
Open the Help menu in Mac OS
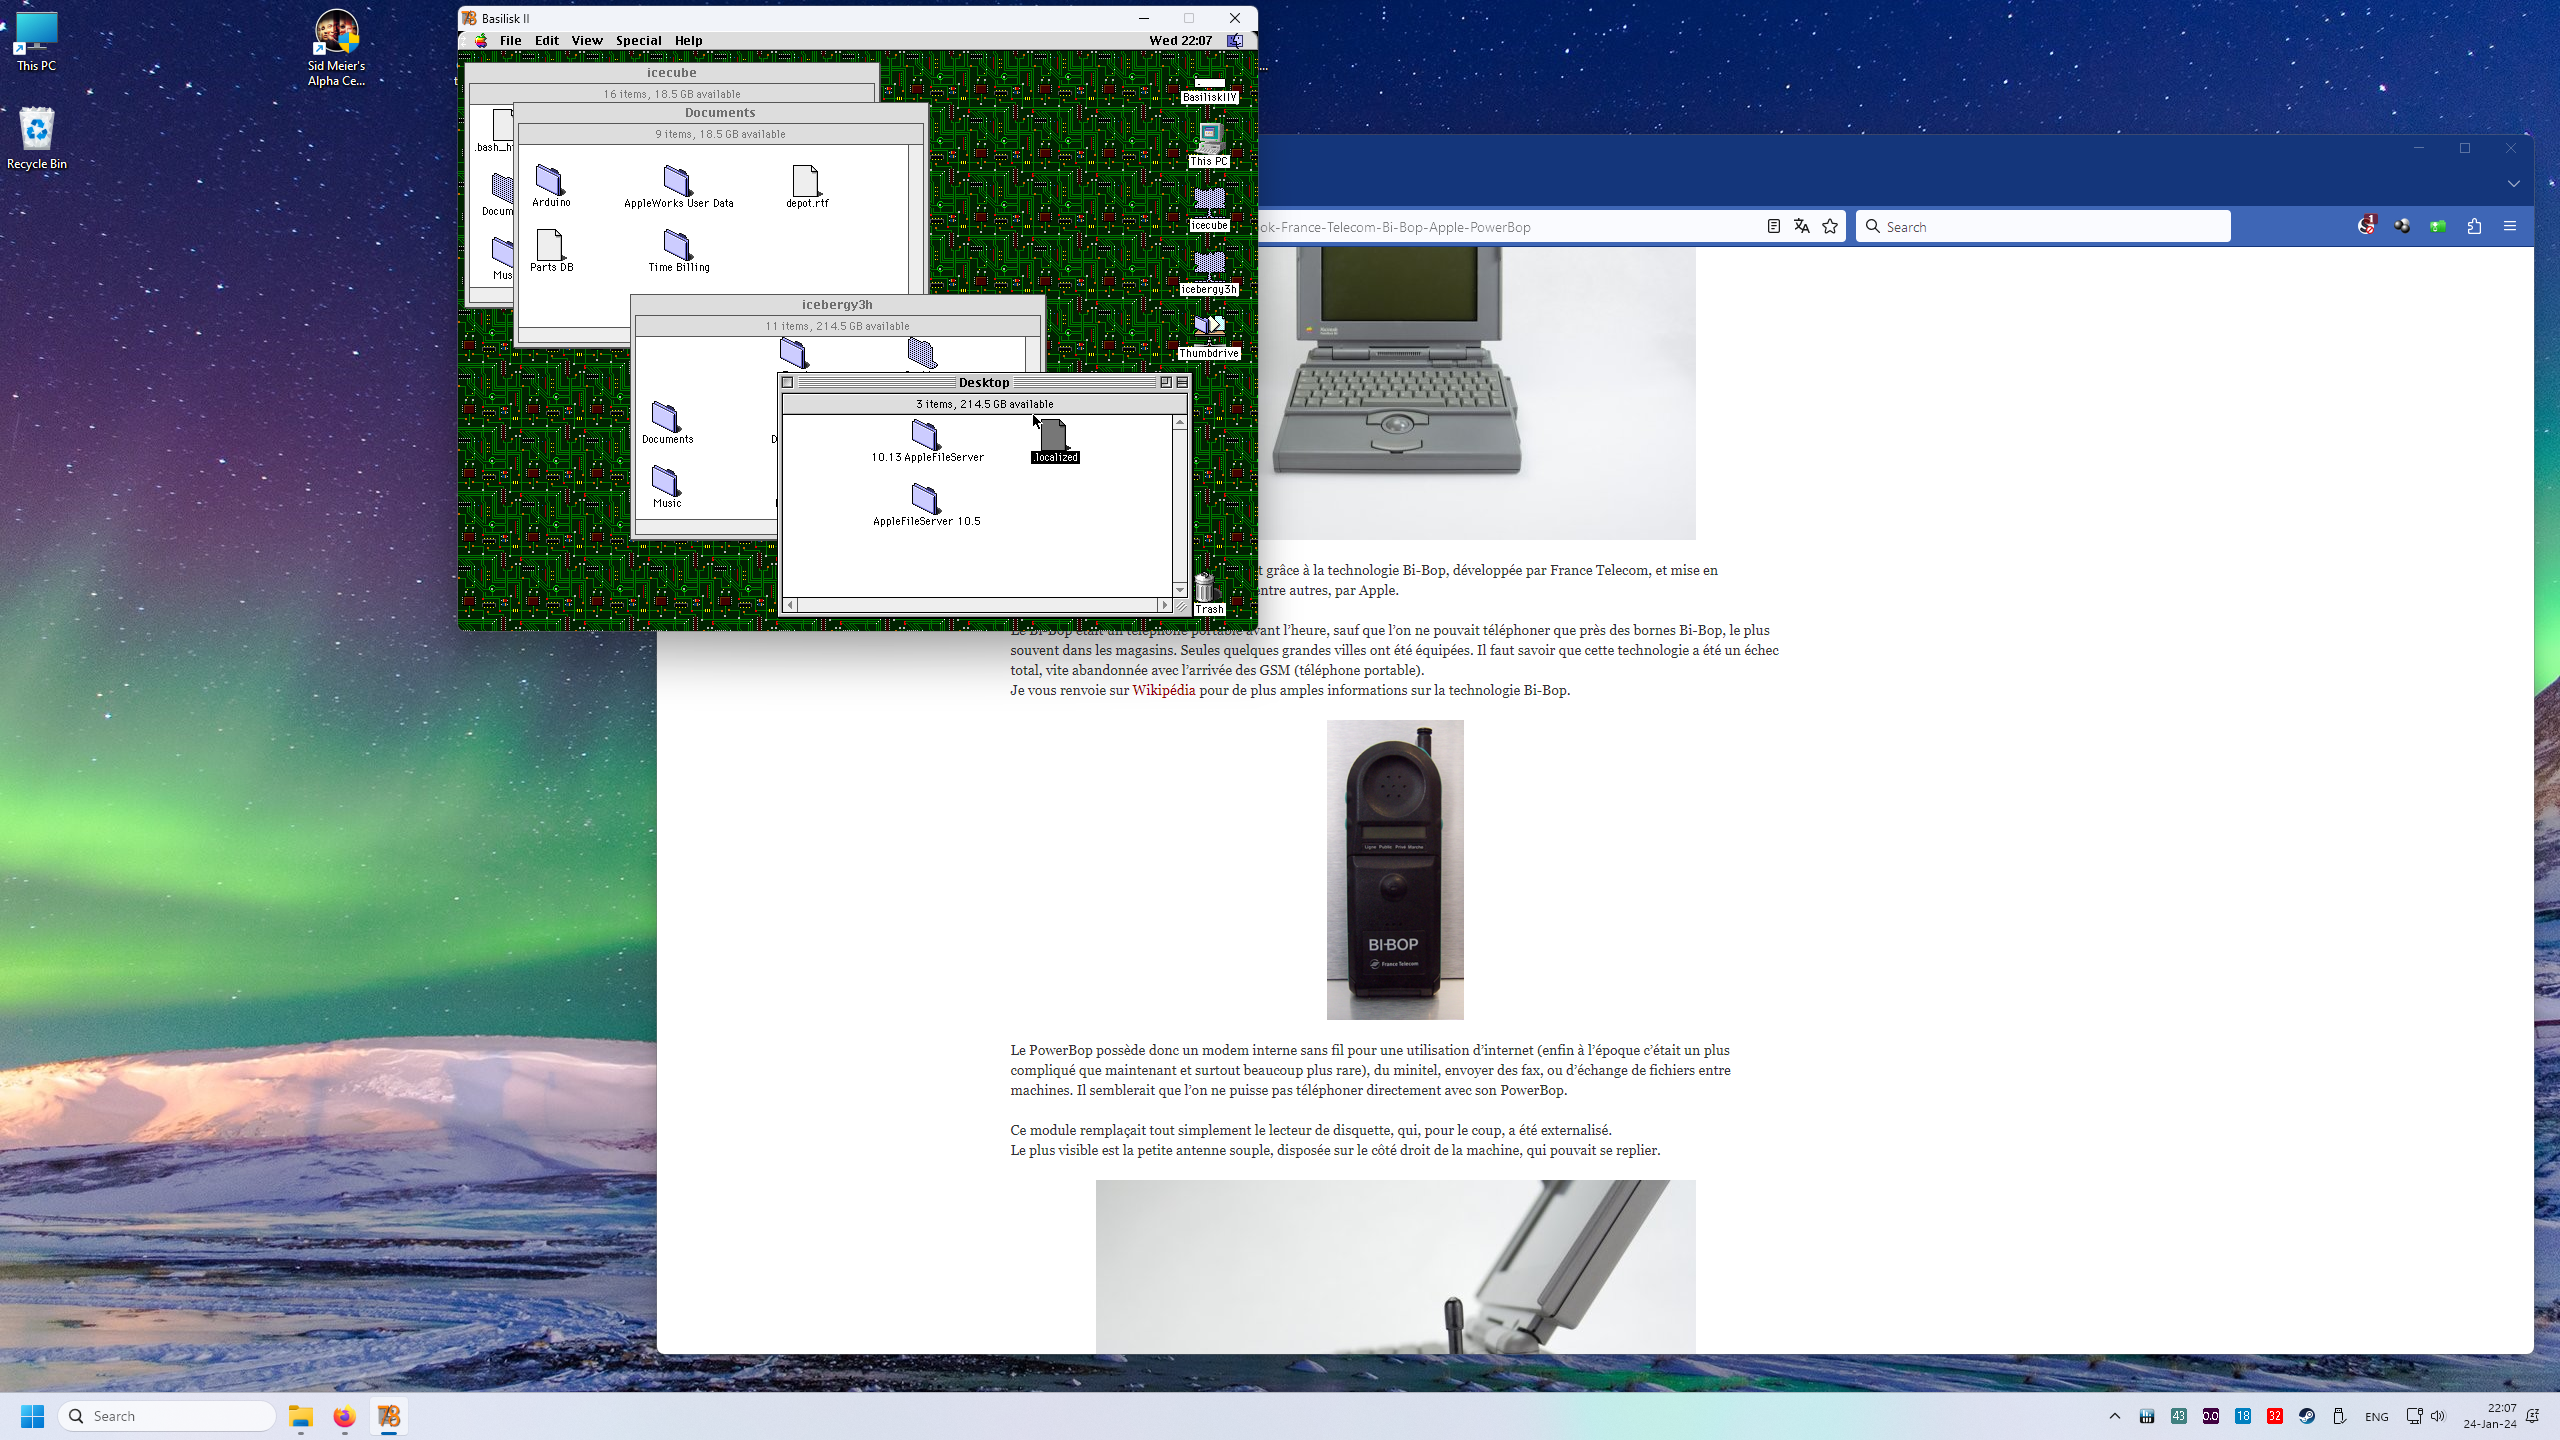(x=688, y=41)
